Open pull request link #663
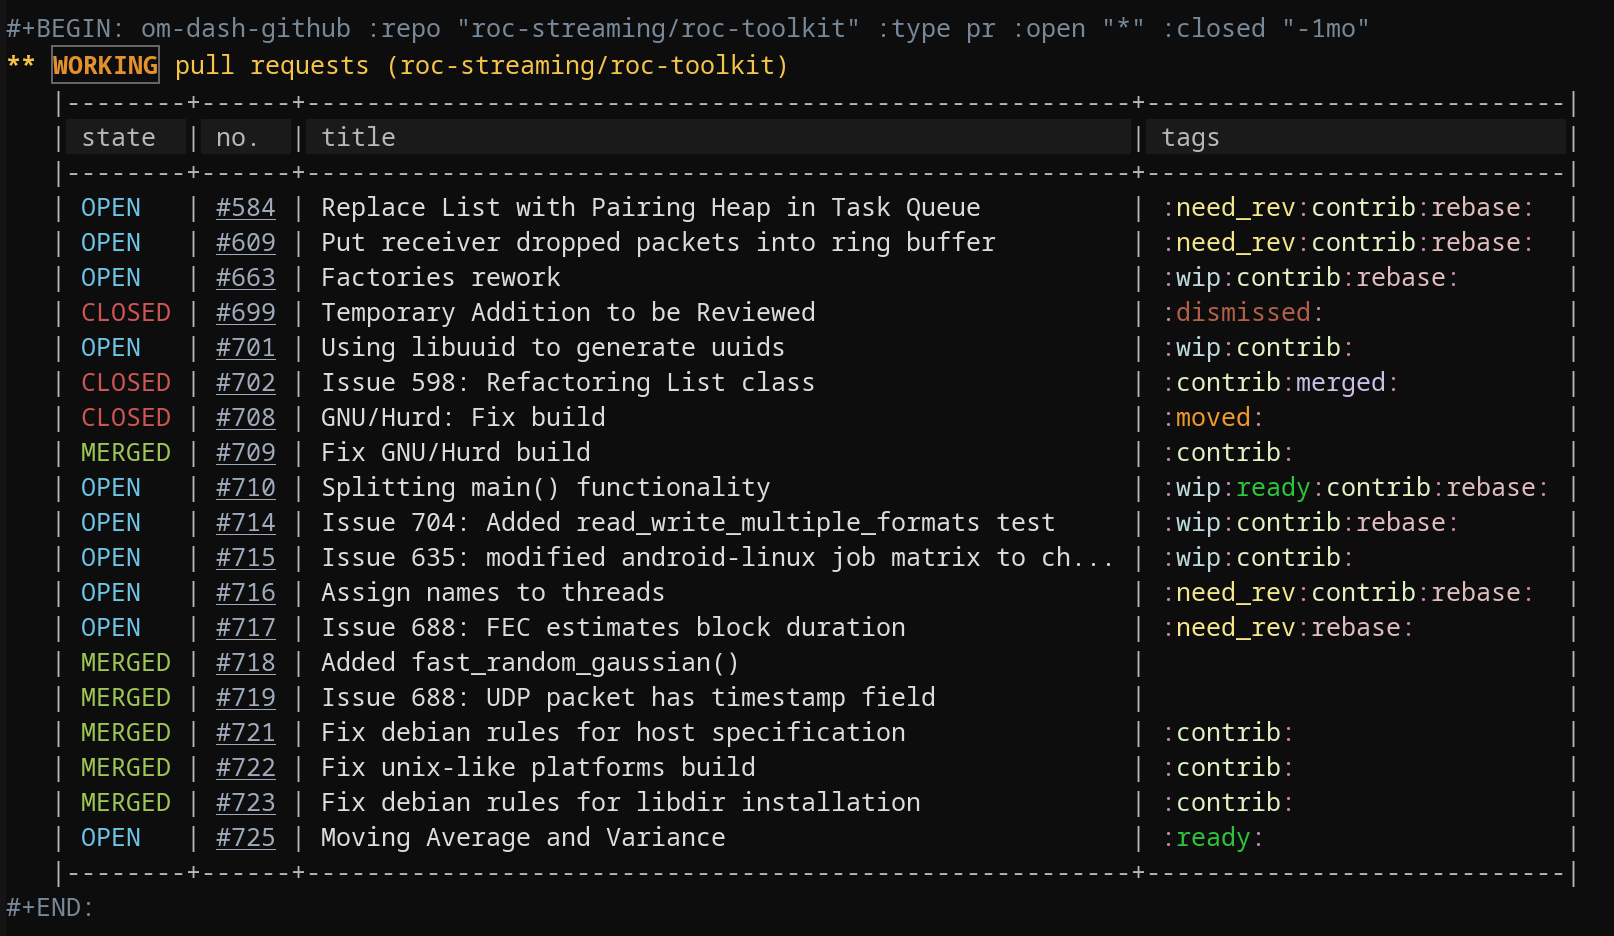Image resolution: width=1614 pixels, height=936 pixels. coord(246,278)
